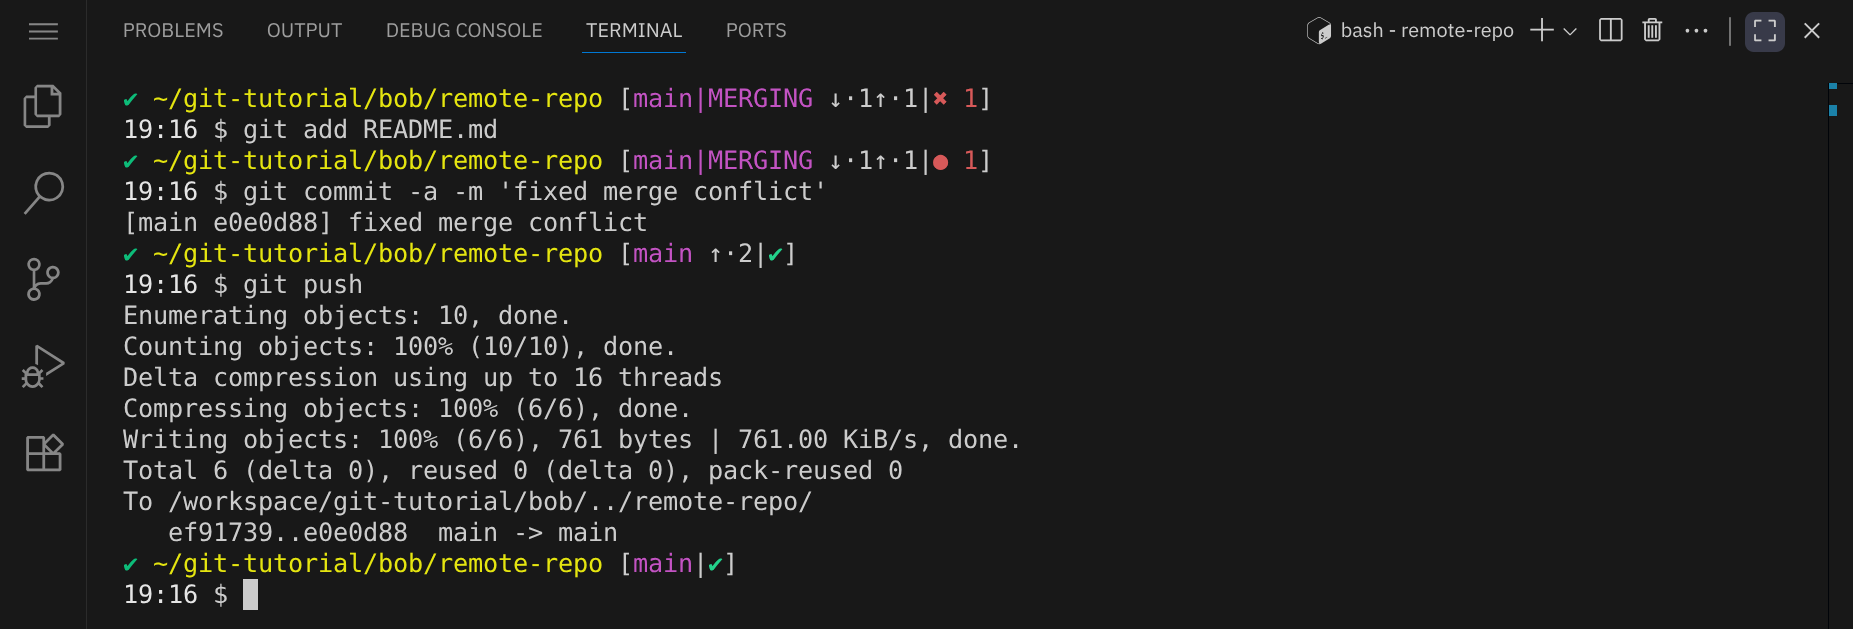Switch to the DEBUG CONSOLE tab

464,31
